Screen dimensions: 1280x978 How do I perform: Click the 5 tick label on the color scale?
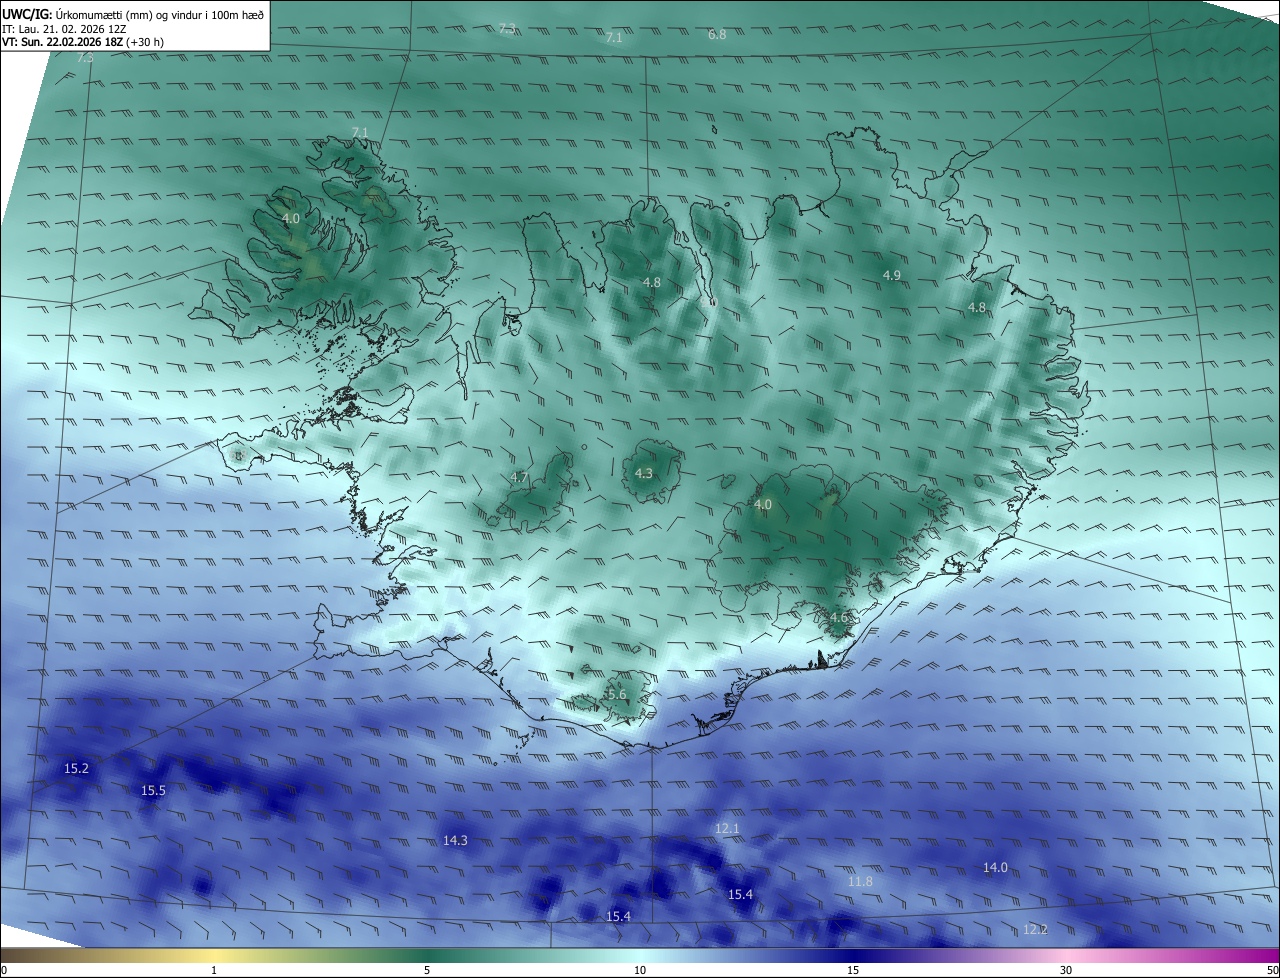pos(427,970)
